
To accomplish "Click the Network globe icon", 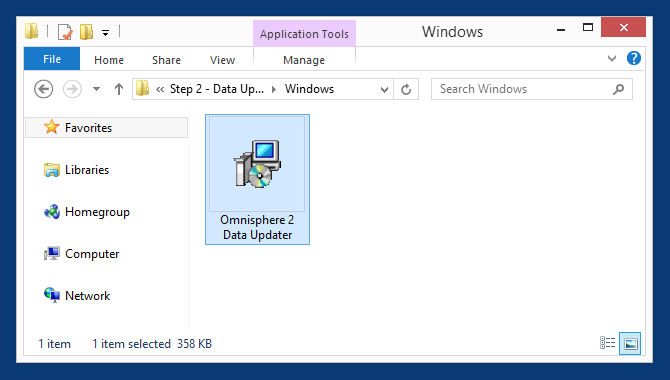I will point(52,295).
